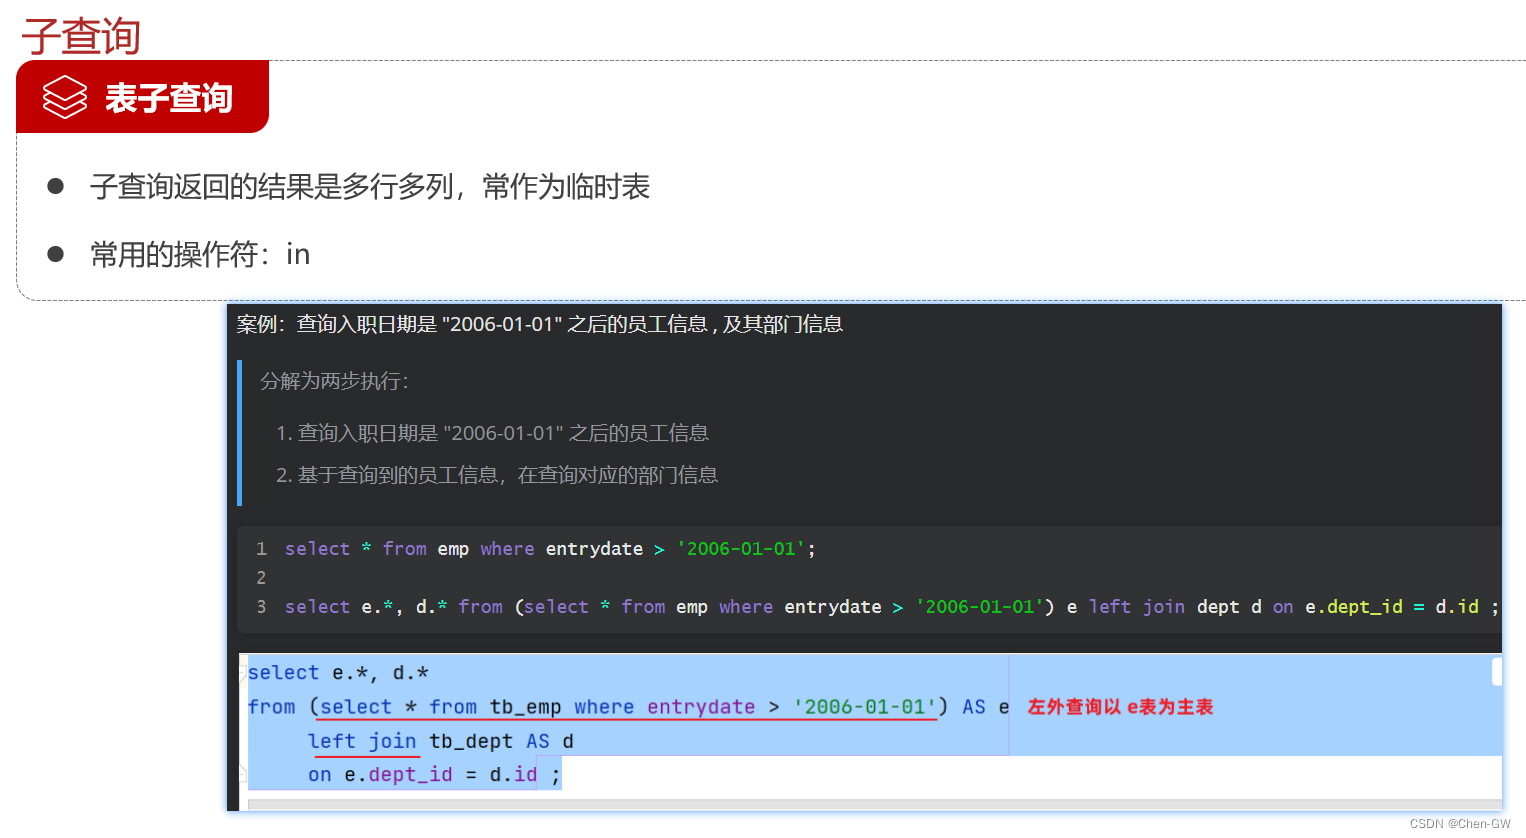
Task: Click the red annotation 左外查询以 e表为主表
Action: [1120, 707]
